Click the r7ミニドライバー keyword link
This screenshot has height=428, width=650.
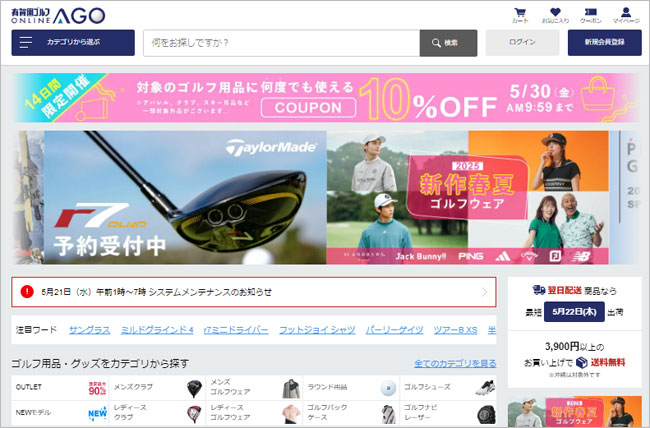pos(236,330)
